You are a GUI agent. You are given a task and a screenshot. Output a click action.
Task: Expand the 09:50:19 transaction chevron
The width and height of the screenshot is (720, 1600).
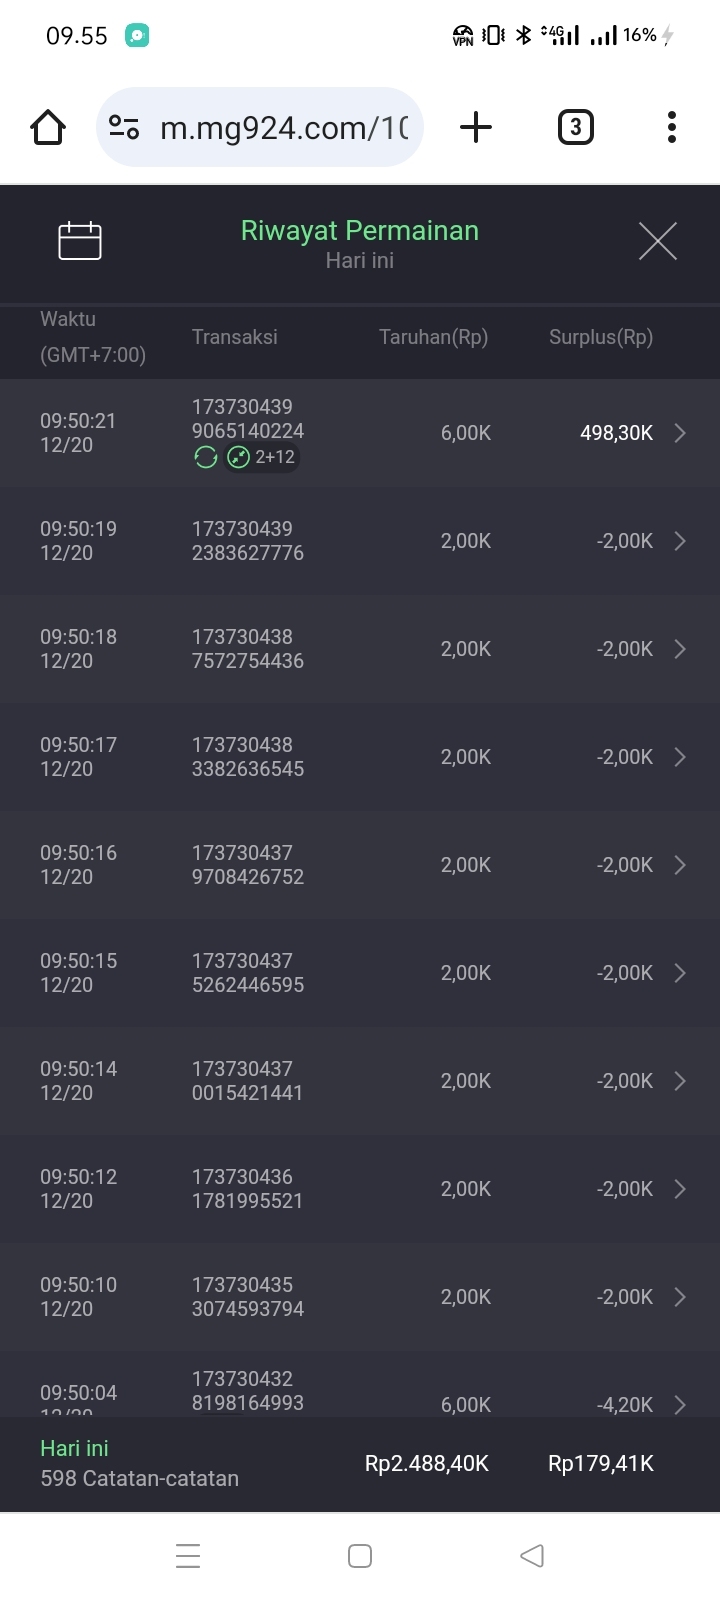pyautogui.click(x=680, y=541)
